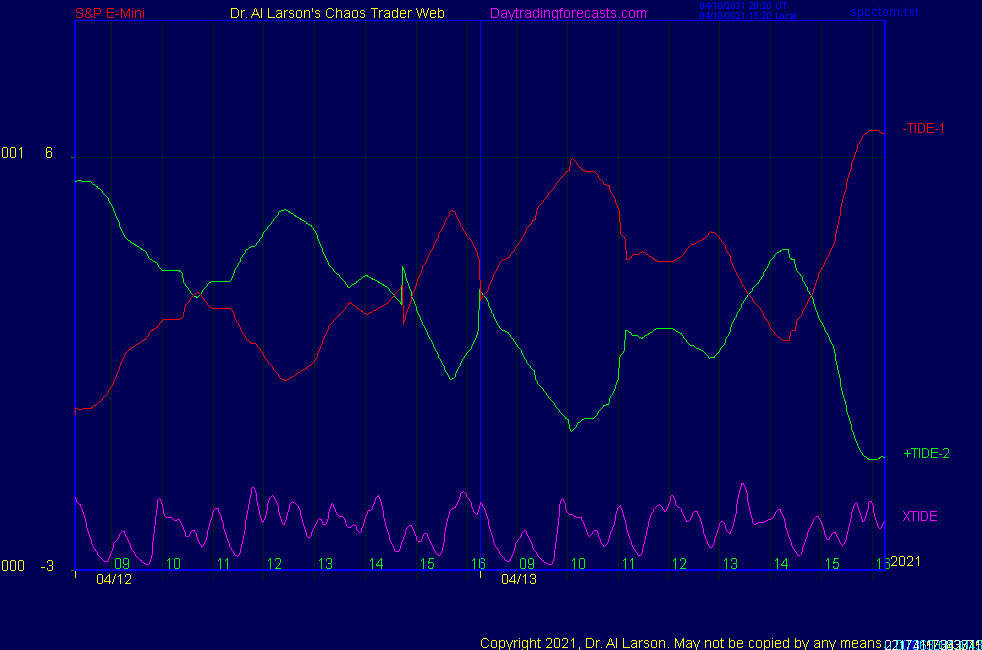The image size is (982, 650).
Task: Click 10 hour marker on 04/13 session
Action: click(x=578, y=564)
